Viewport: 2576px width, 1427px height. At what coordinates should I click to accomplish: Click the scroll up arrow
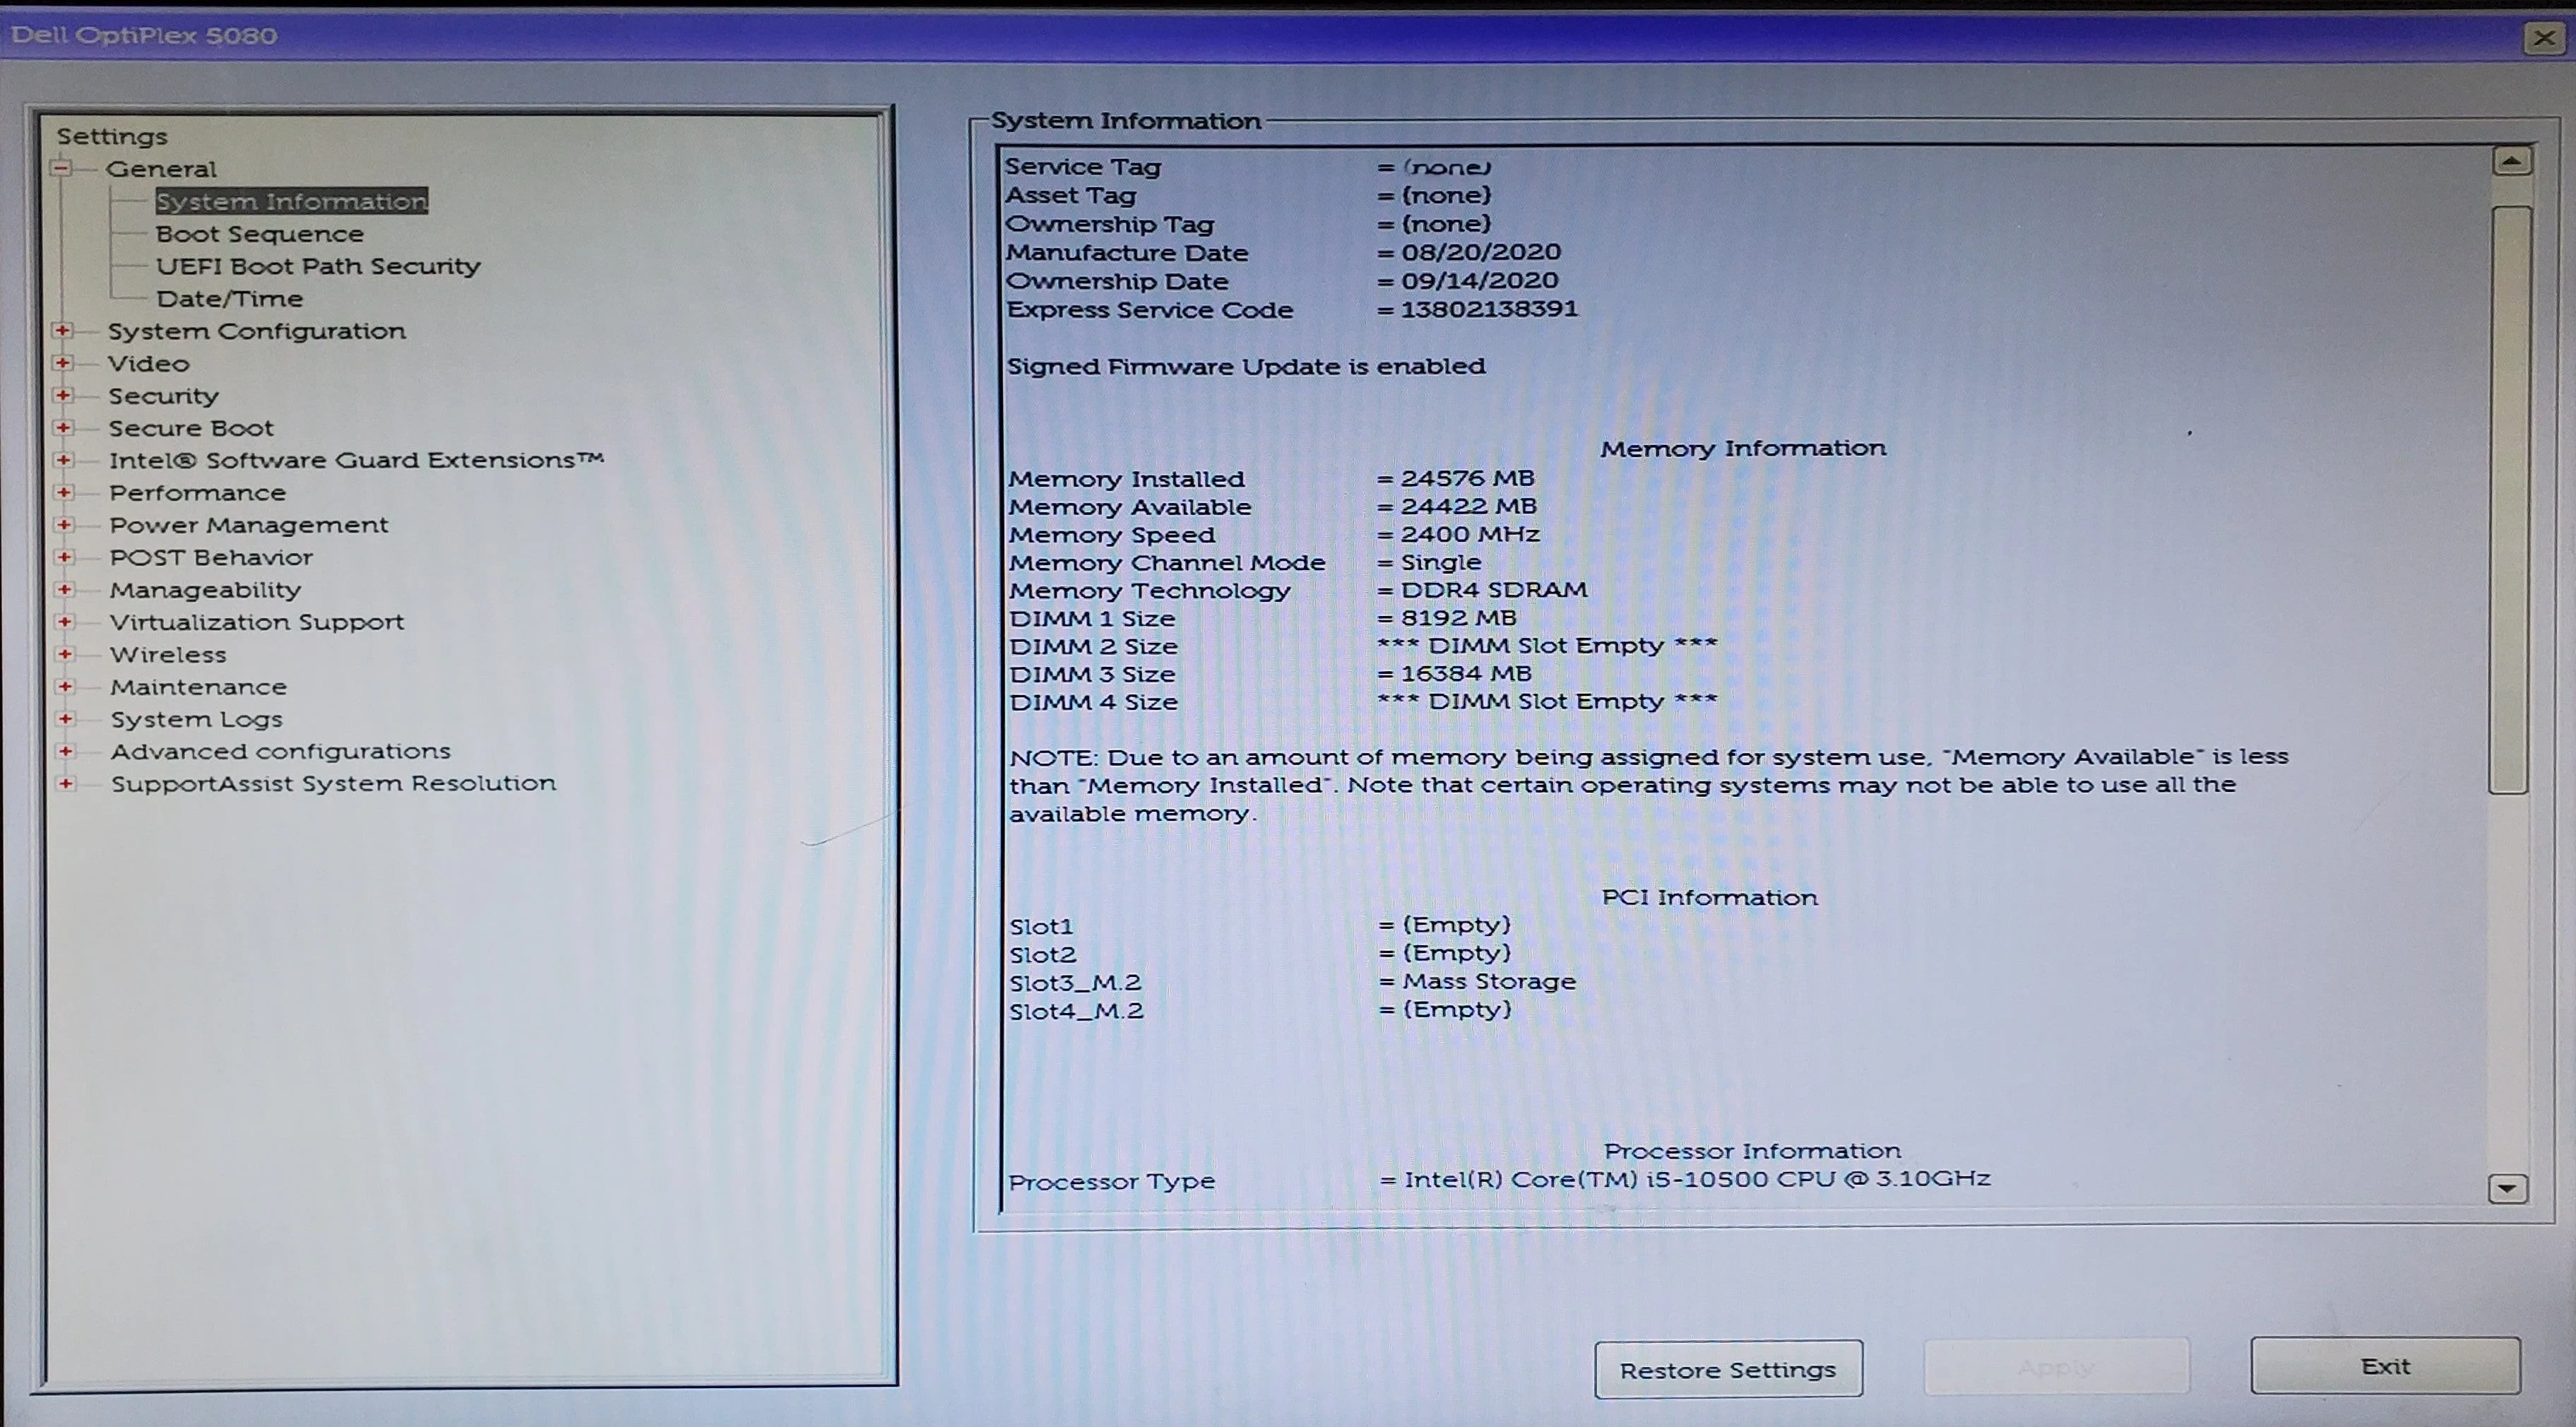2511,161
